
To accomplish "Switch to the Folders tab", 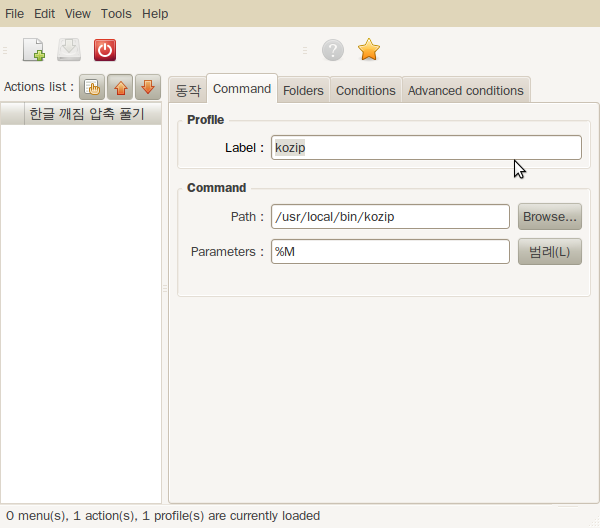I will click(x=303, y=90).
